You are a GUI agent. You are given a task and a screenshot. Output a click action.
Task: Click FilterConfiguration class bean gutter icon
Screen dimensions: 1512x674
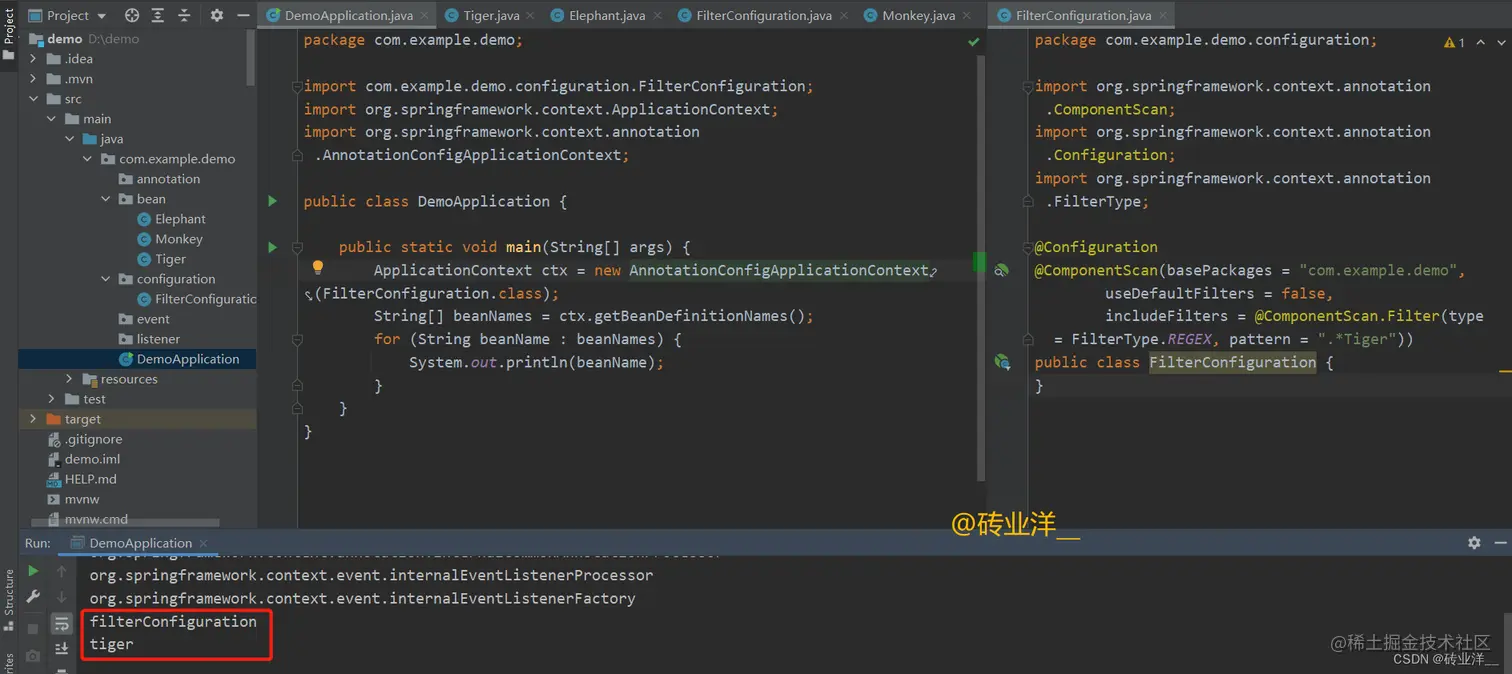[x=1002, y=362]
